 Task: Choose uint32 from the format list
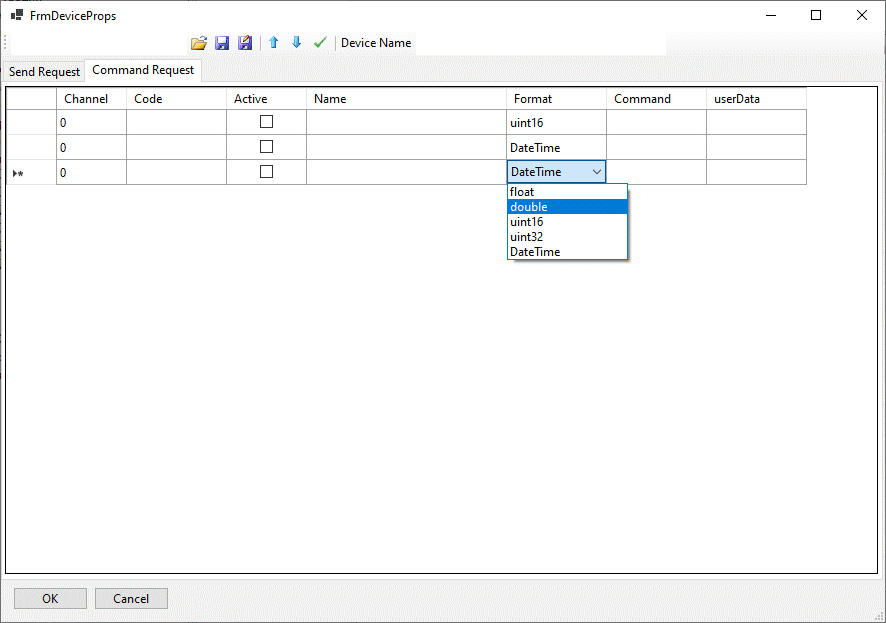[567, 237]
